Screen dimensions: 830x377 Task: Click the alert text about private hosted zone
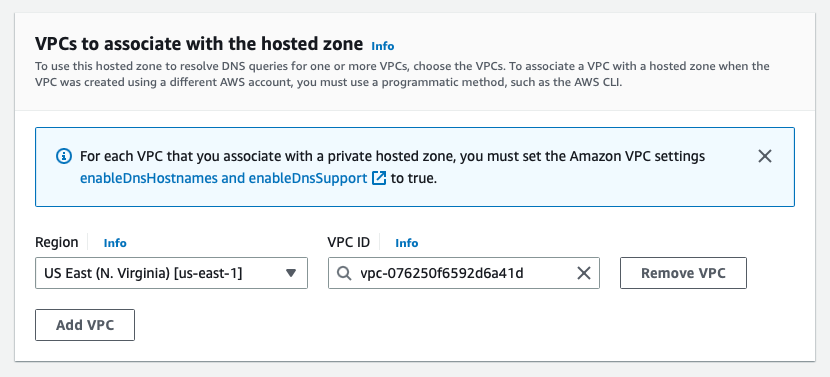[x=392, y=157]
